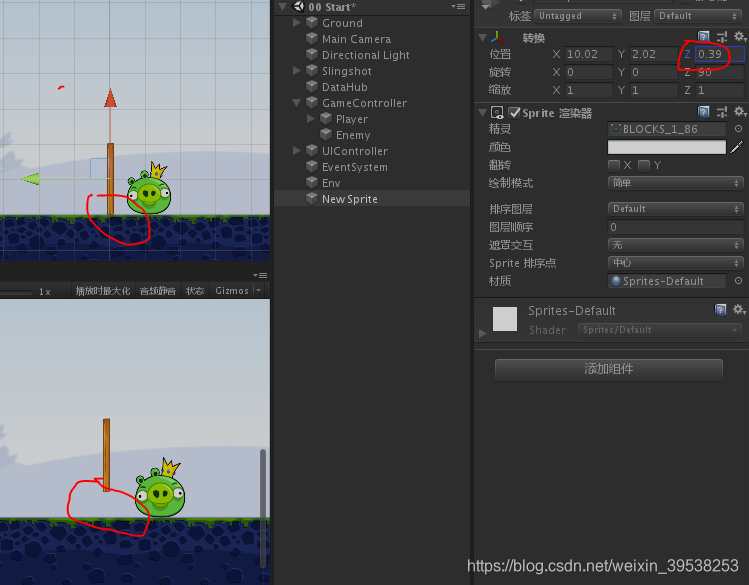Click the color eyedropper icon

(x=737, y=147)
